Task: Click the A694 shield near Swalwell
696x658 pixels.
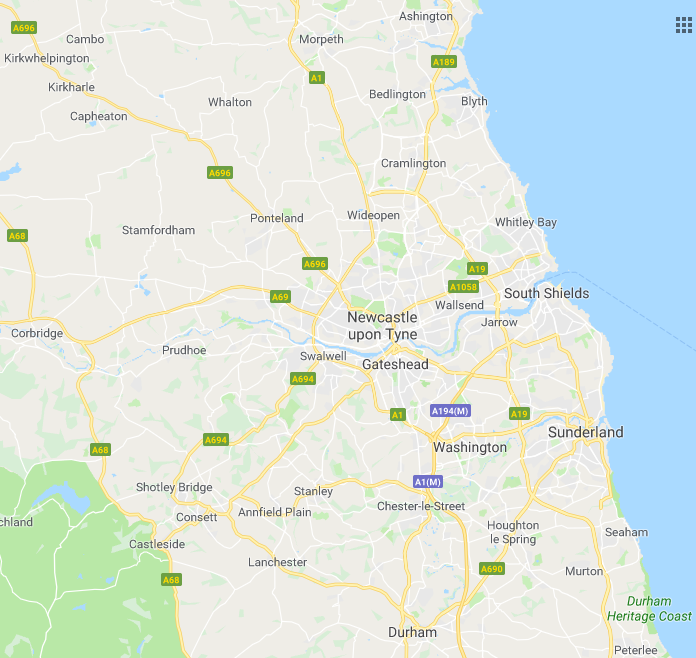Action: (303, 379)
